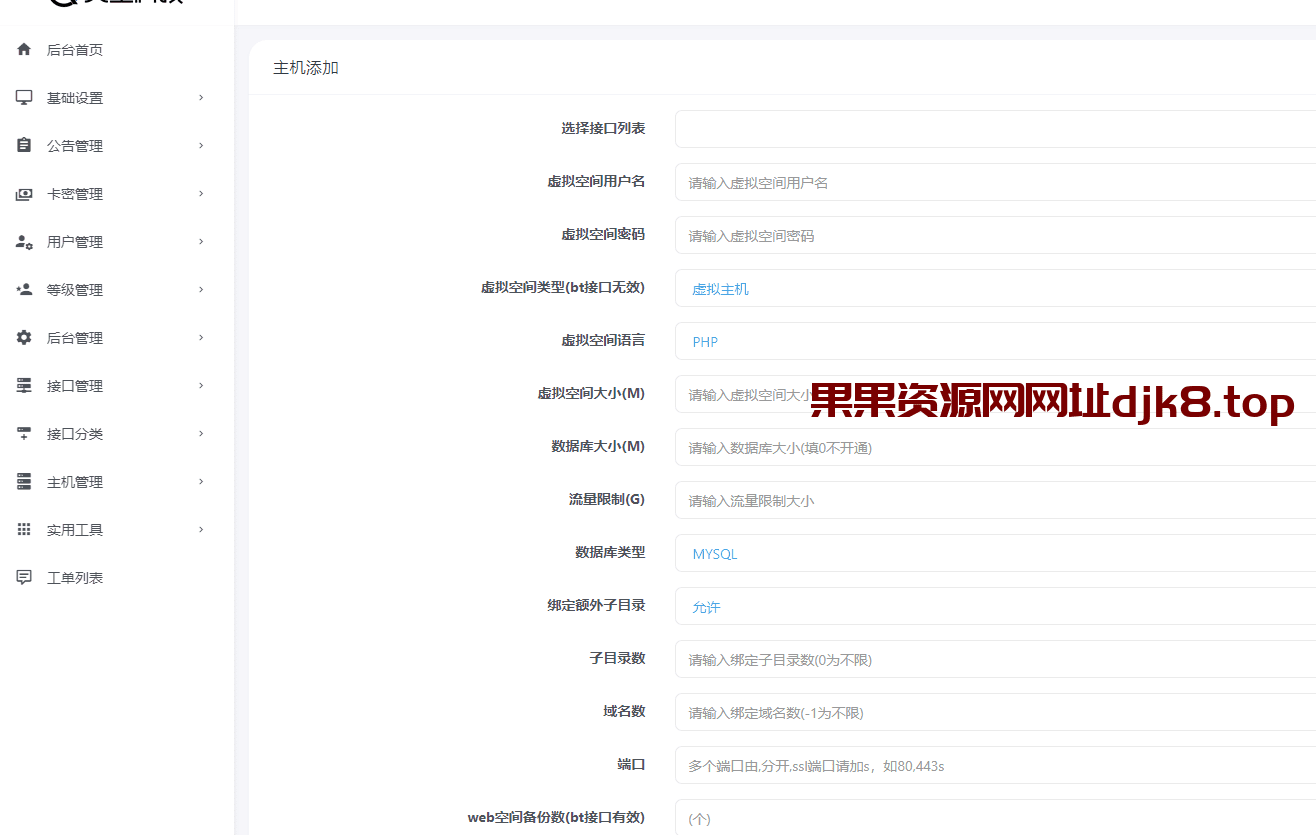Screen dimensions: 1316x835
Task: Click the document icon next to 公告管理
Action: pos(23,145)
